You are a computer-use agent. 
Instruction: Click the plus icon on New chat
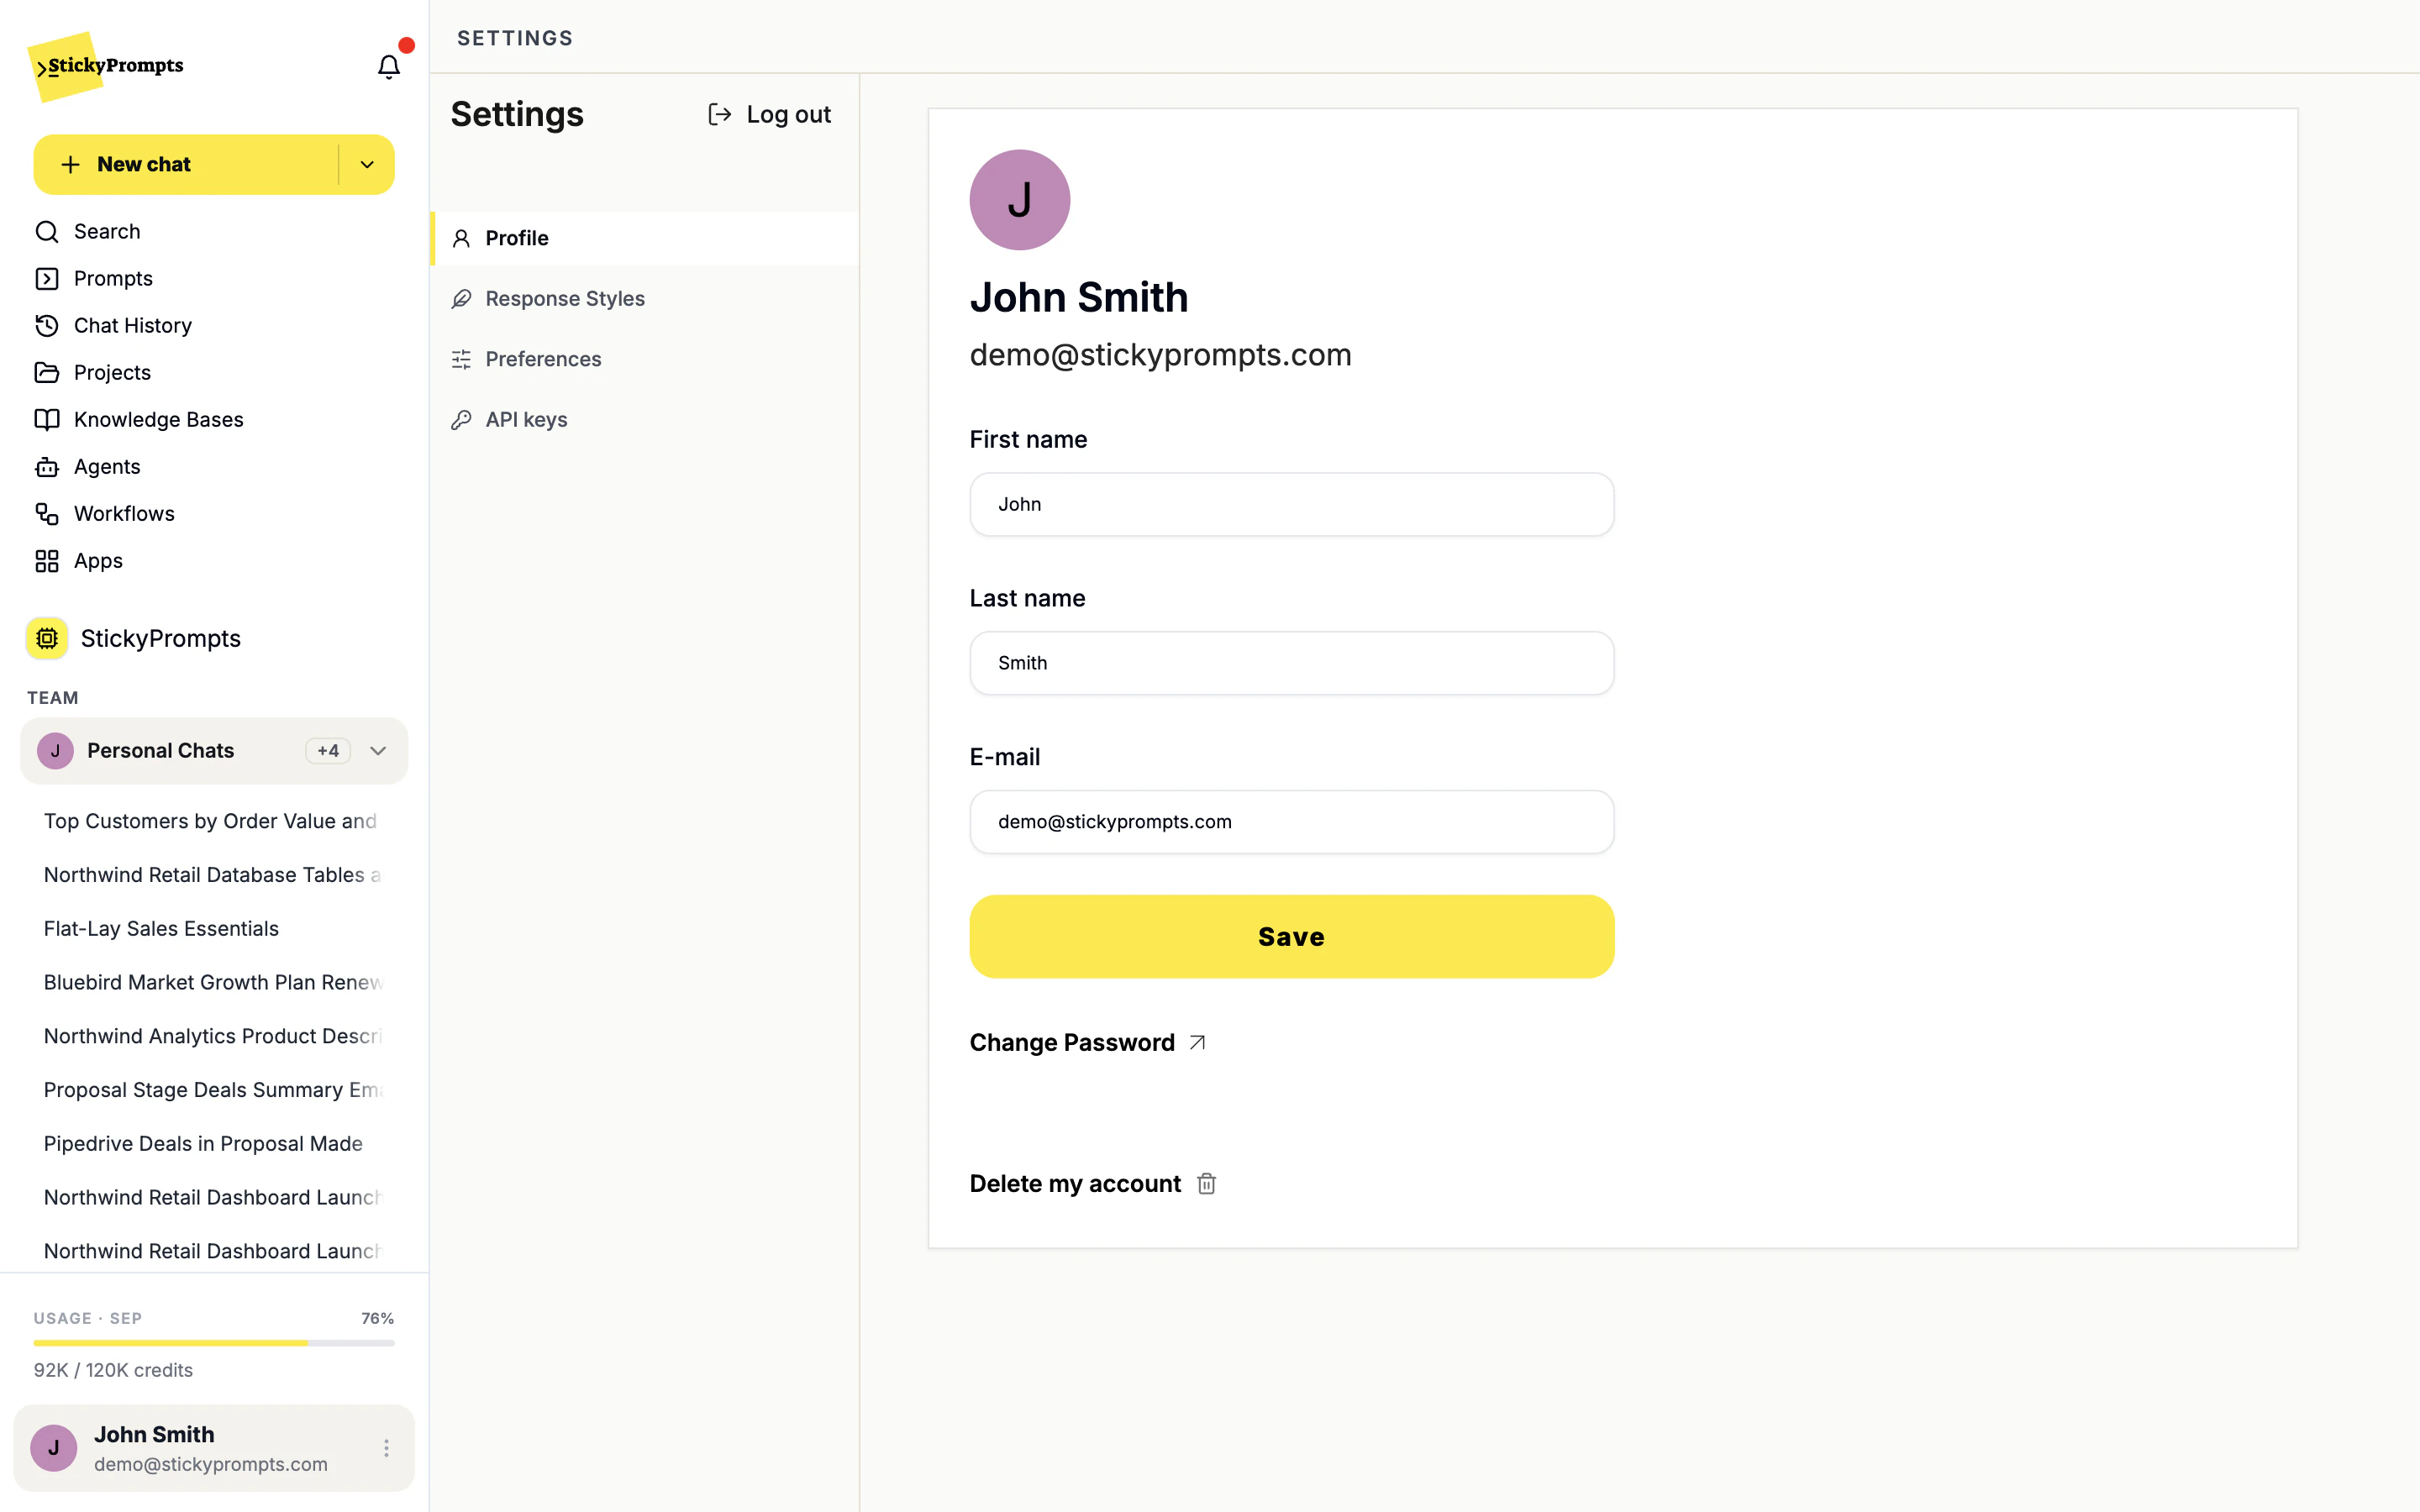coord(70,164)
